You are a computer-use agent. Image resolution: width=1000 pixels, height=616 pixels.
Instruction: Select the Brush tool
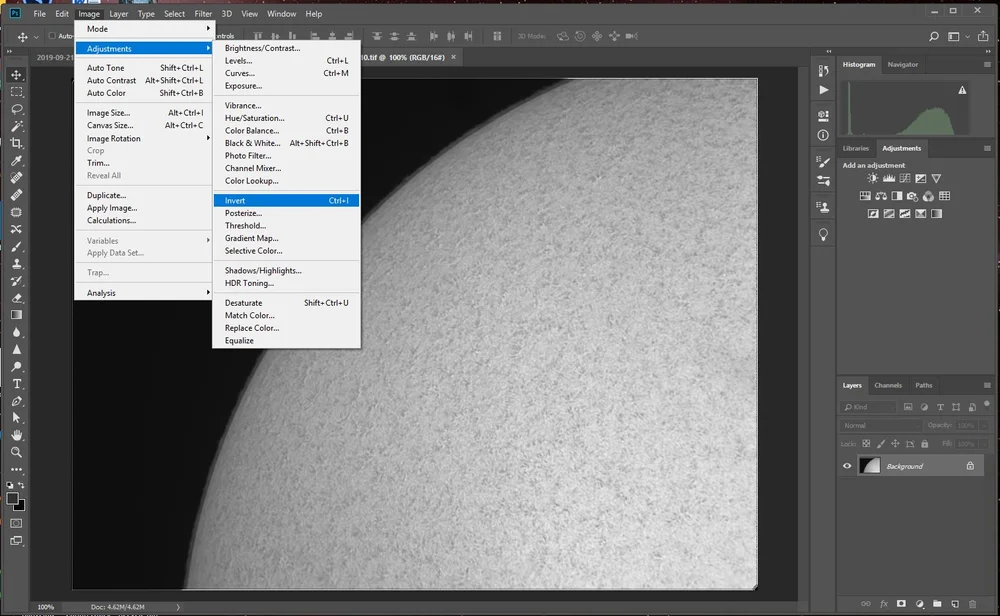(x=17, y=246)
